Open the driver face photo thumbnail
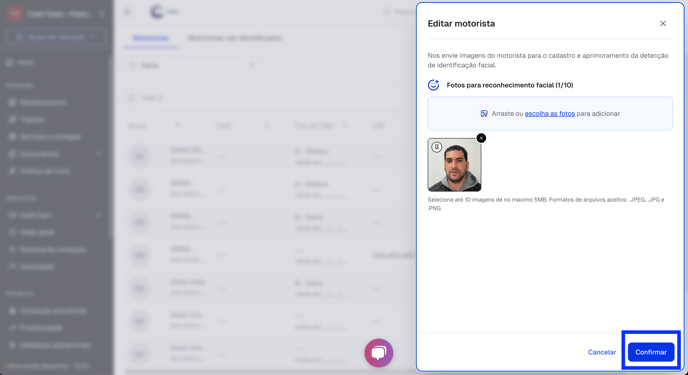Screen dimensions: 688x375 pos(454,165)
